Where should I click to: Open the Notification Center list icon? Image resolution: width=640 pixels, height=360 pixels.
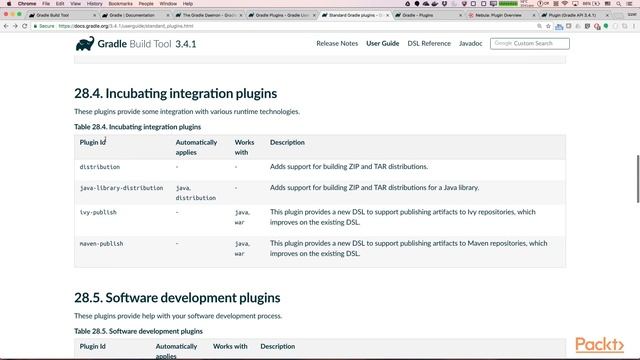pyautogui.click(x=630, y=4)
